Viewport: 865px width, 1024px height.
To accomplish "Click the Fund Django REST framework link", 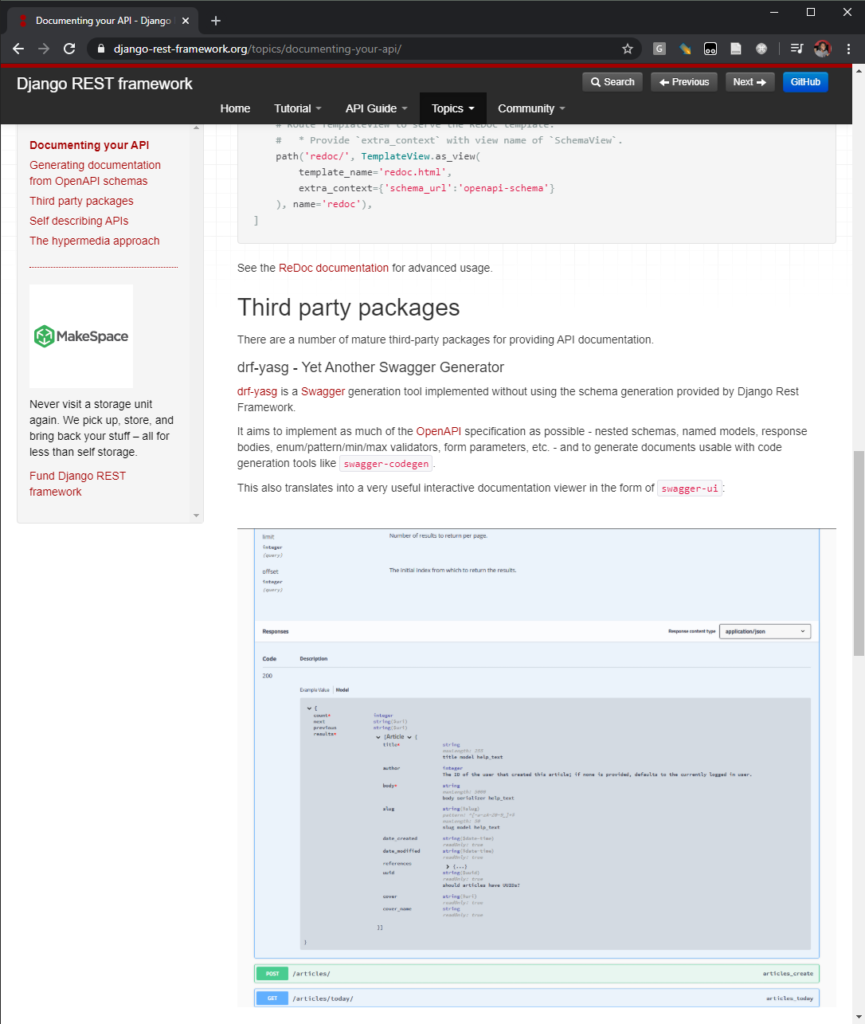I will [77, 483].
